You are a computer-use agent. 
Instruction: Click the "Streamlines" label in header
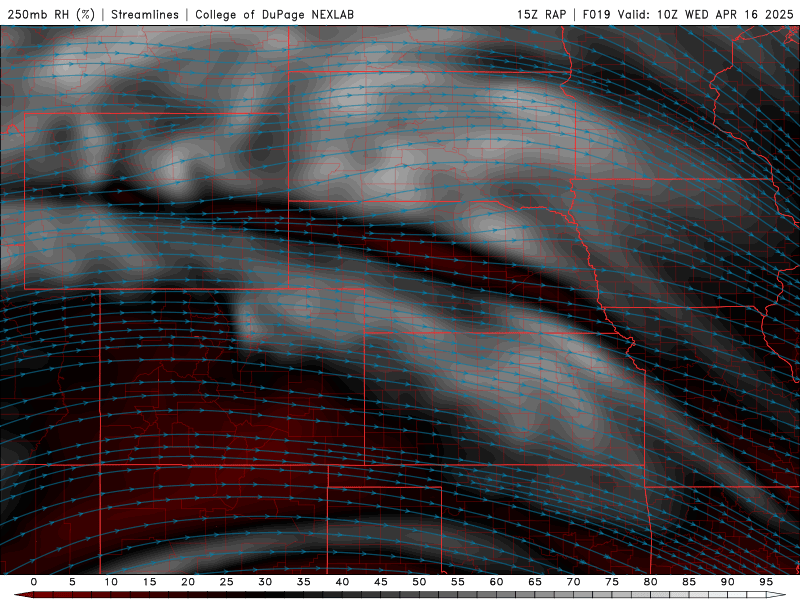[x=145, y=14]
